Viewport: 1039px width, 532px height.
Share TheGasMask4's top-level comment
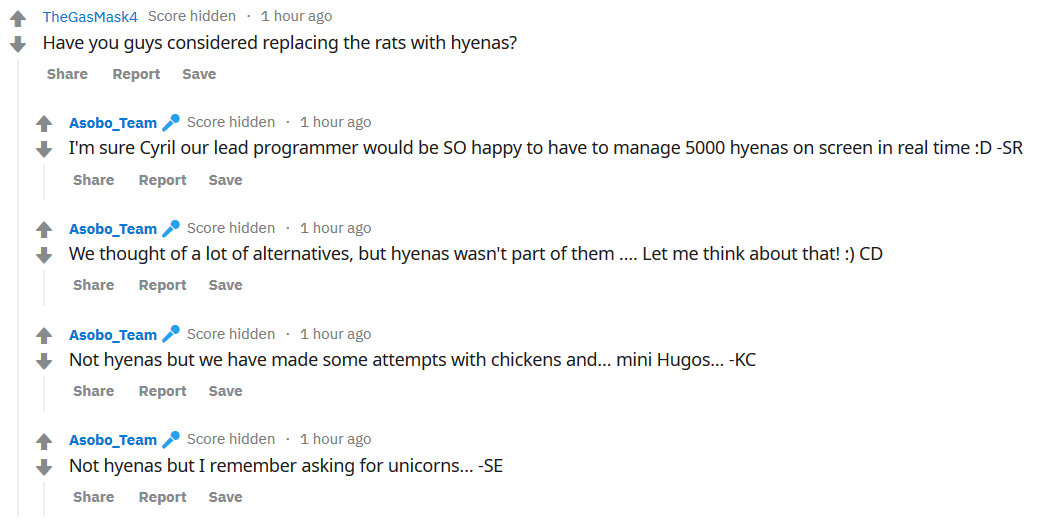click(67, 74)
